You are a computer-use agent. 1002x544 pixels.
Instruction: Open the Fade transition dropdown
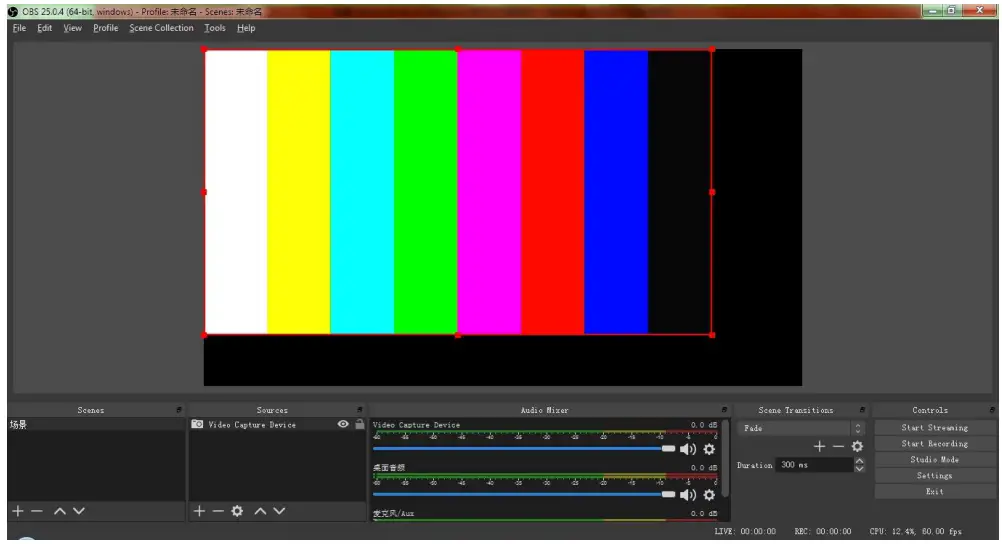pyautogui.click(x=801, y=428)
